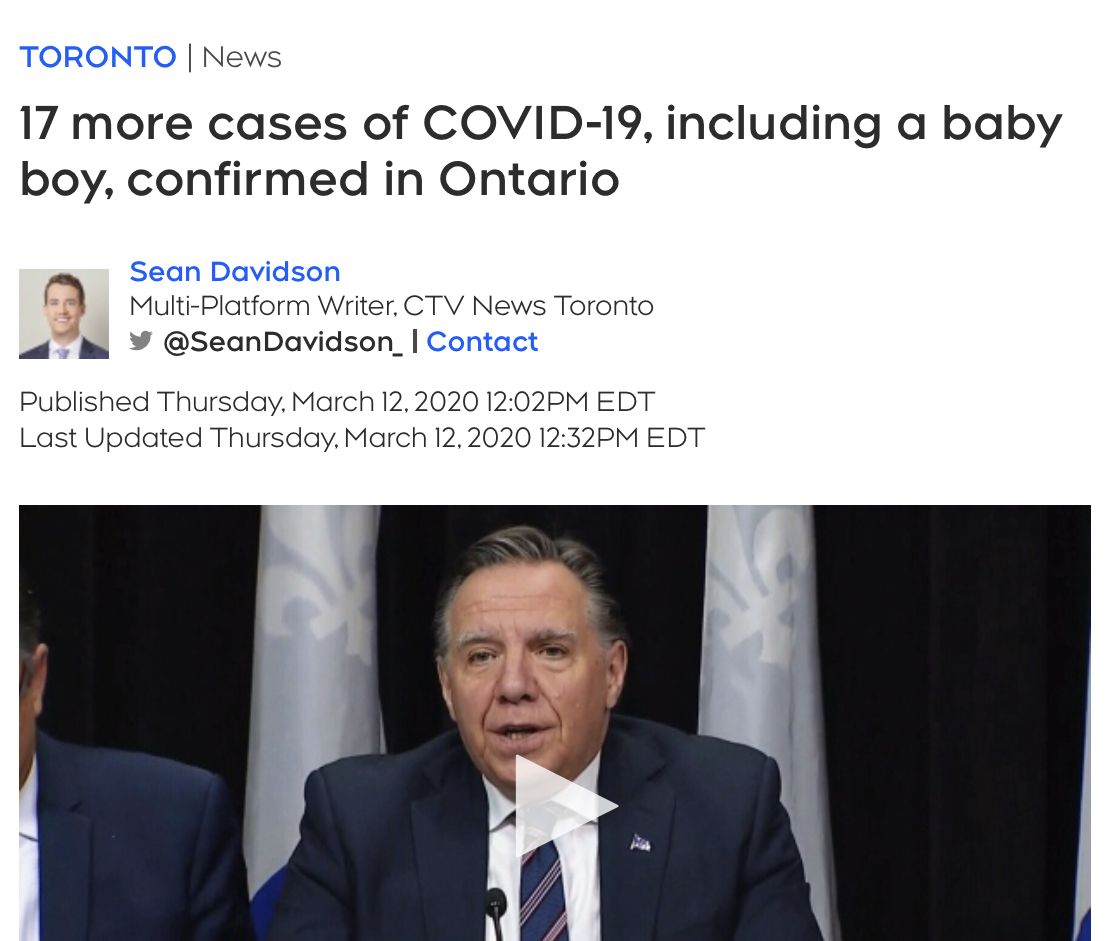Screen dimensions: 1111x941
Task: Click the Published date line
Action: [x=337, y=402]
